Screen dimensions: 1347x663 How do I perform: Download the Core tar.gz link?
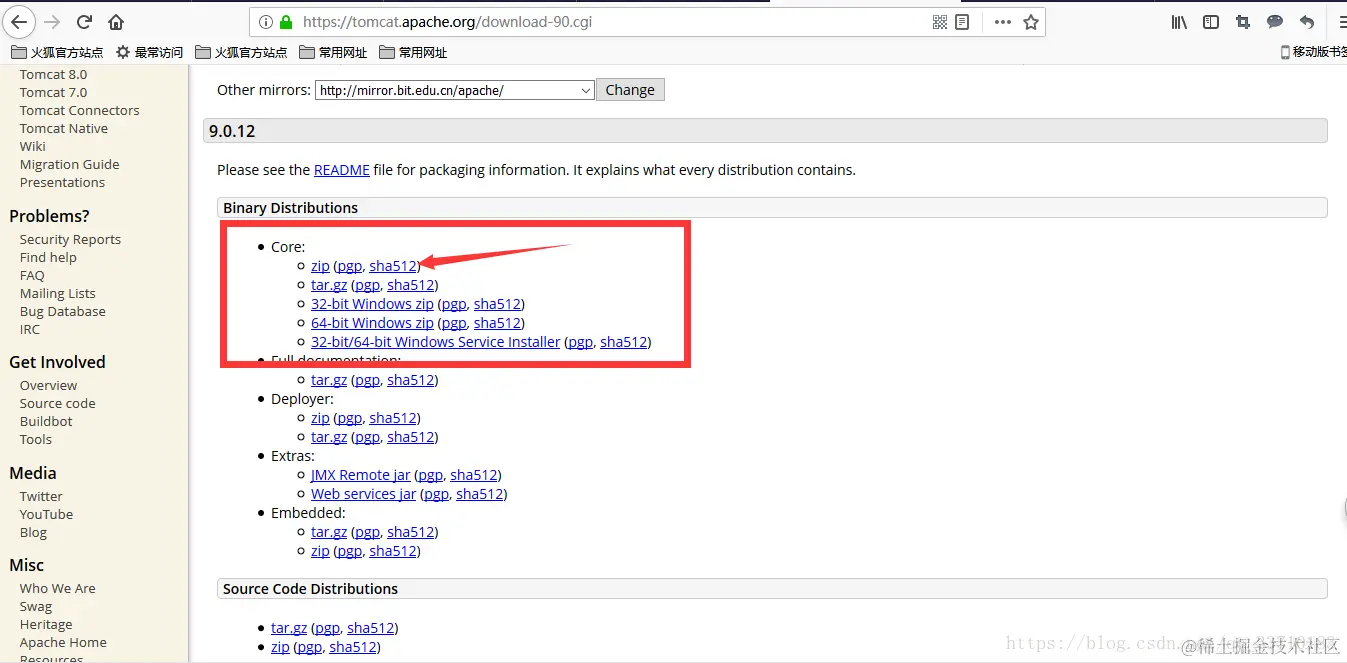pyautogui.click(x=329, y=285)
